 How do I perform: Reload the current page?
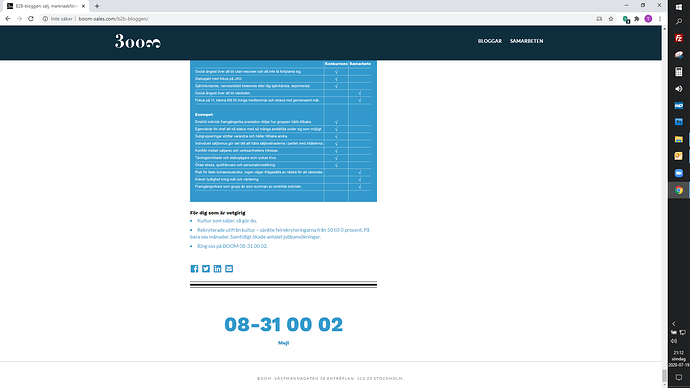coord(31,19)
